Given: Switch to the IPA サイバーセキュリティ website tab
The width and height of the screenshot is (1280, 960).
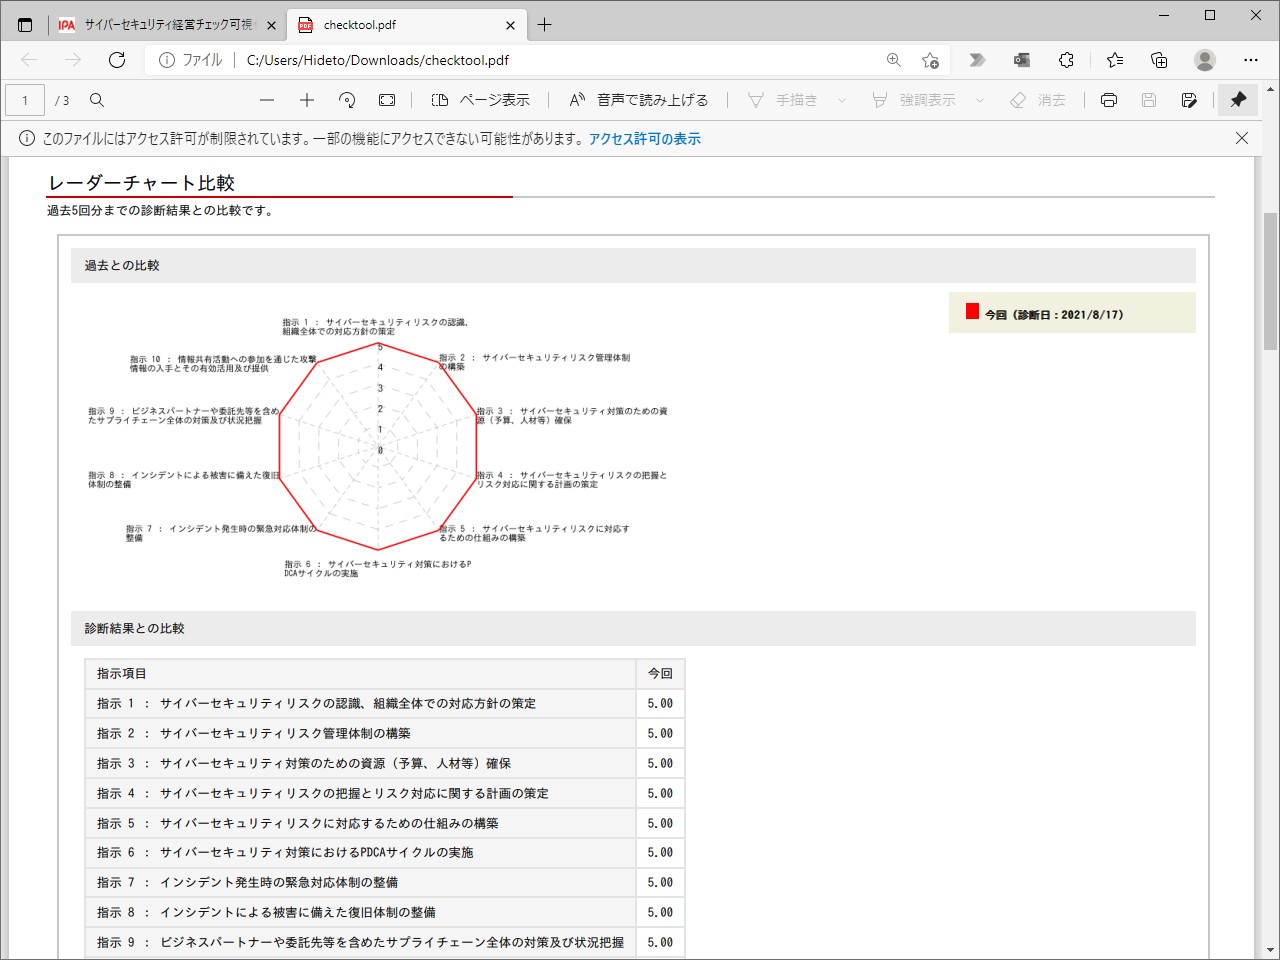Looking at the screenshot, I should coord(160,24).
